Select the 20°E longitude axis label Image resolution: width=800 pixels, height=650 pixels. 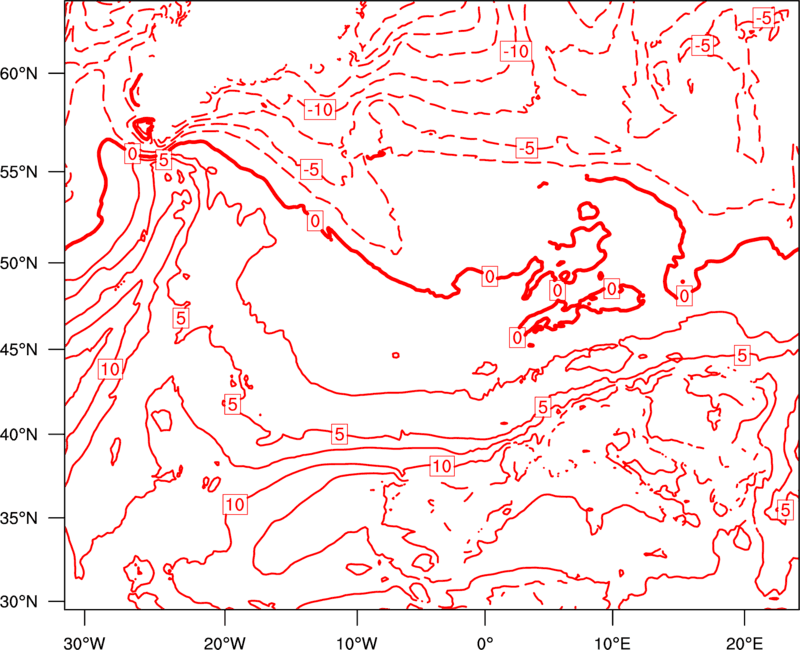click(x=744, y=643)
